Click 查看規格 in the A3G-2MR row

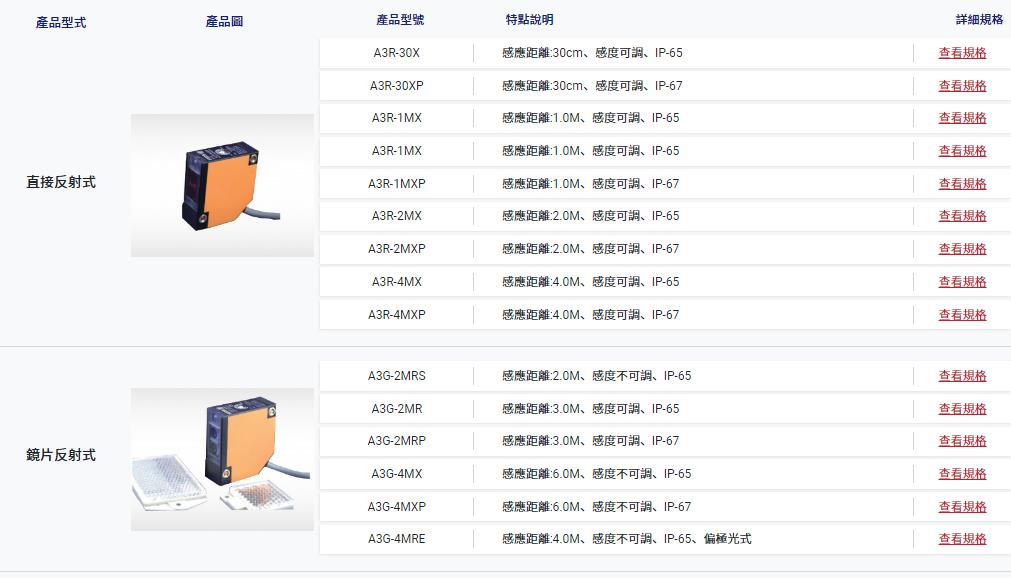click(962, 409)
